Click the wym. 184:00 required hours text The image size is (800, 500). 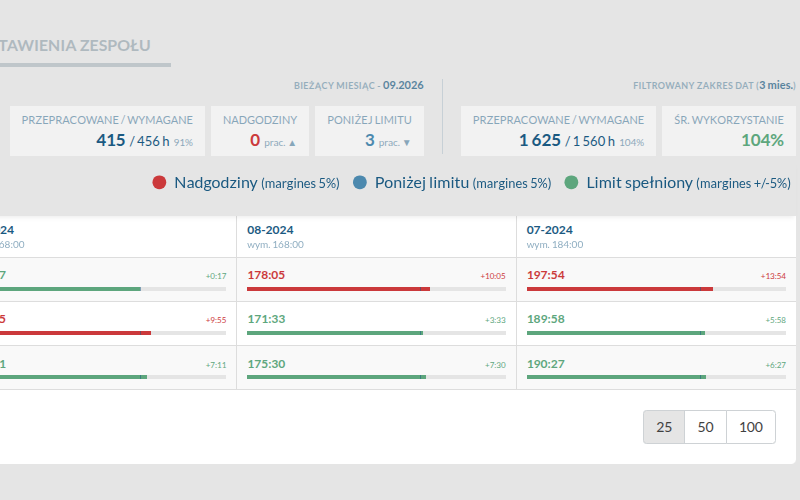[x=555, y=245]
